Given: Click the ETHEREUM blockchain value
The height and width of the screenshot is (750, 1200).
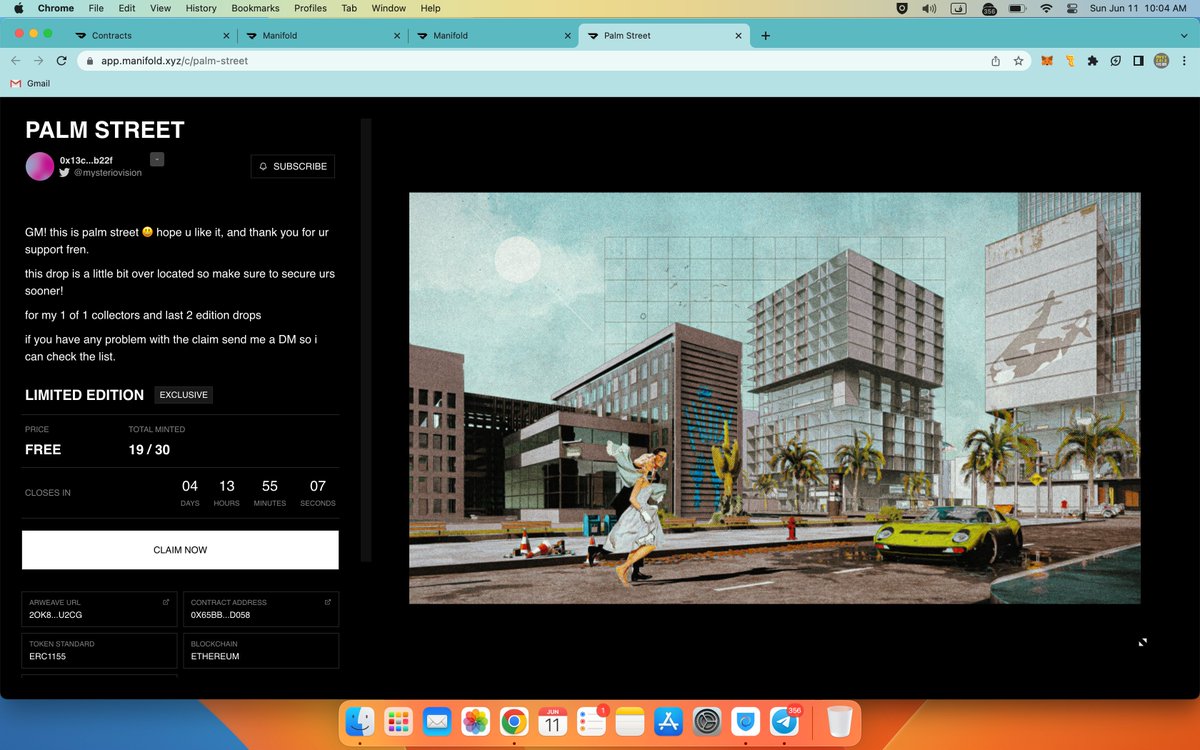Looking at the screenshot, I should click(215, 657).
